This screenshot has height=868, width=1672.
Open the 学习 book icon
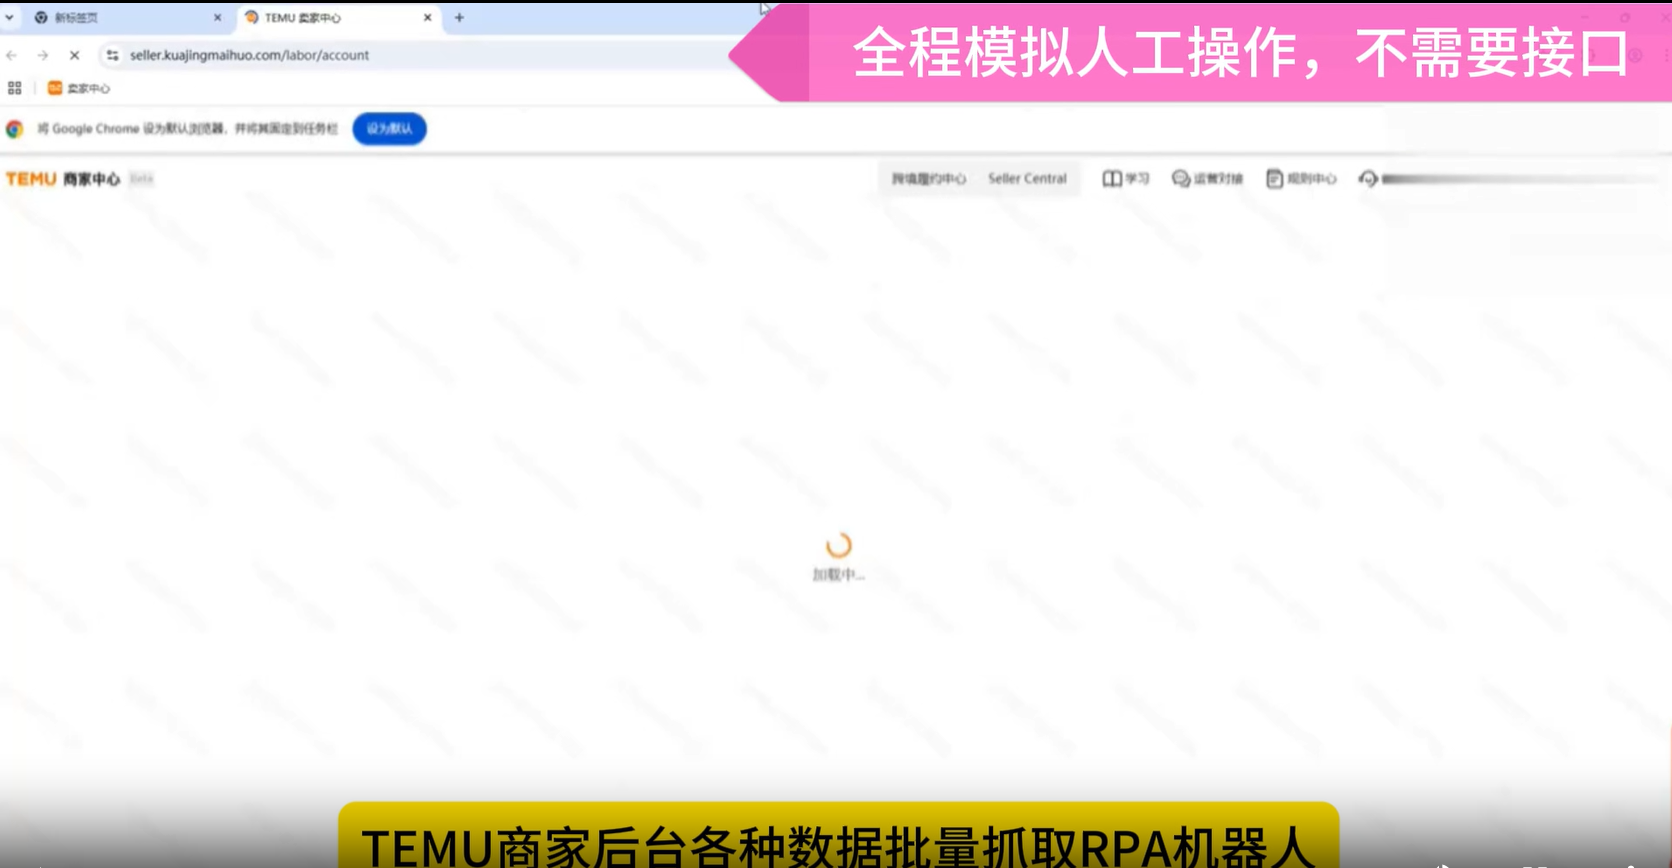(1112, 179)
